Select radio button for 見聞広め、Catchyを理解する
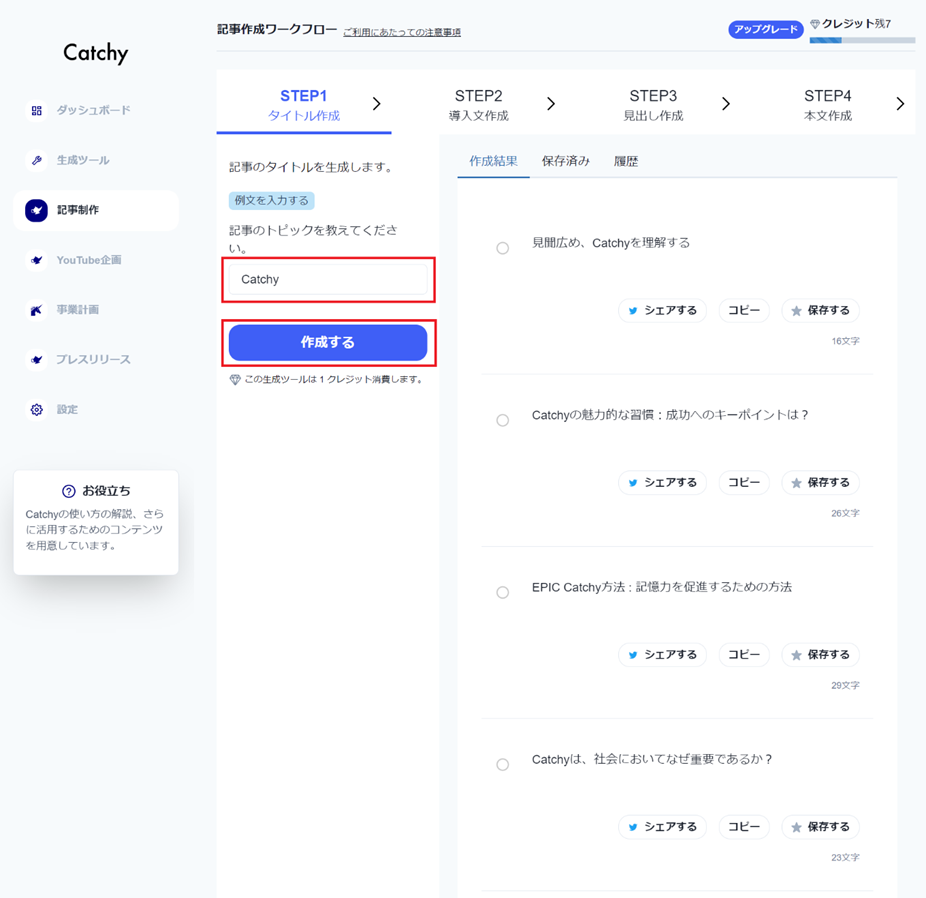926x898 pixels. 503,248
